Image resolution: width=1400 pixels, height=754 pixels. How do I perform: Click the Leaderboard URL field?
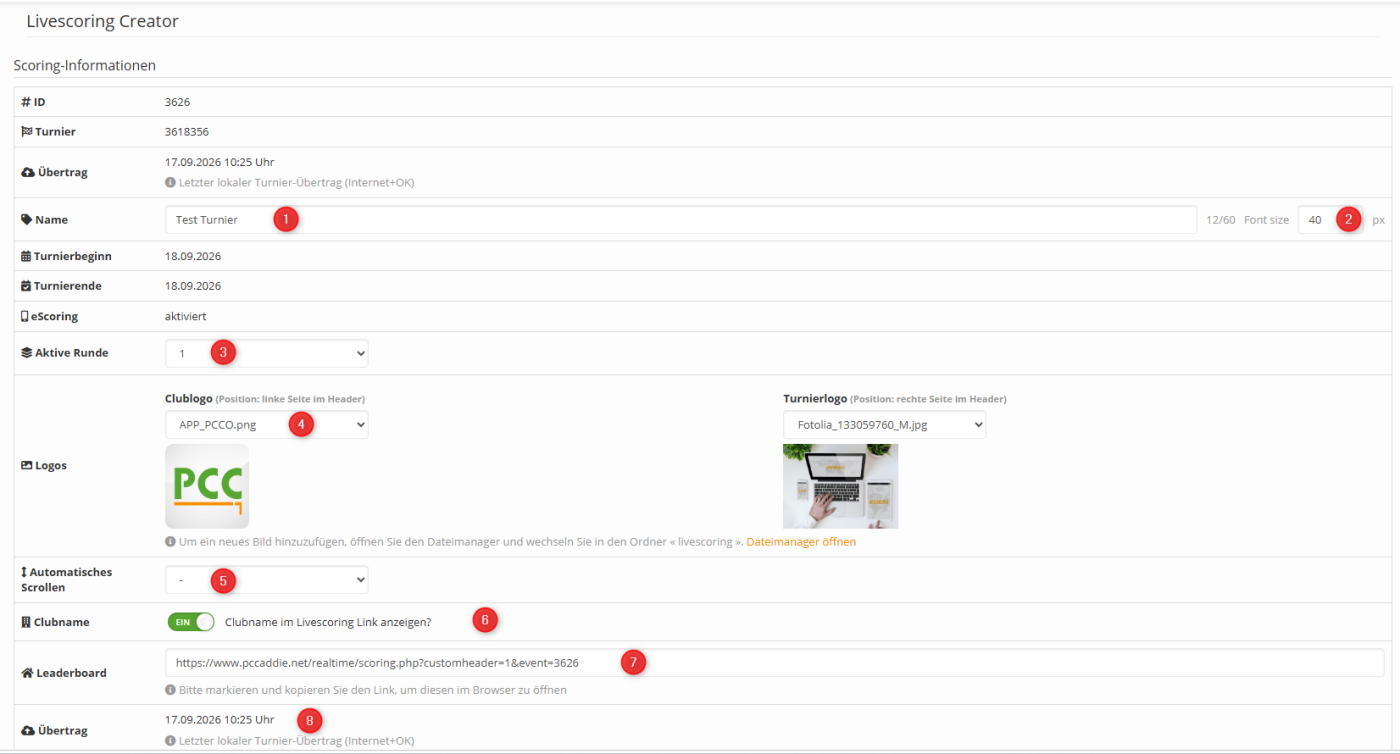pos(775,662)
